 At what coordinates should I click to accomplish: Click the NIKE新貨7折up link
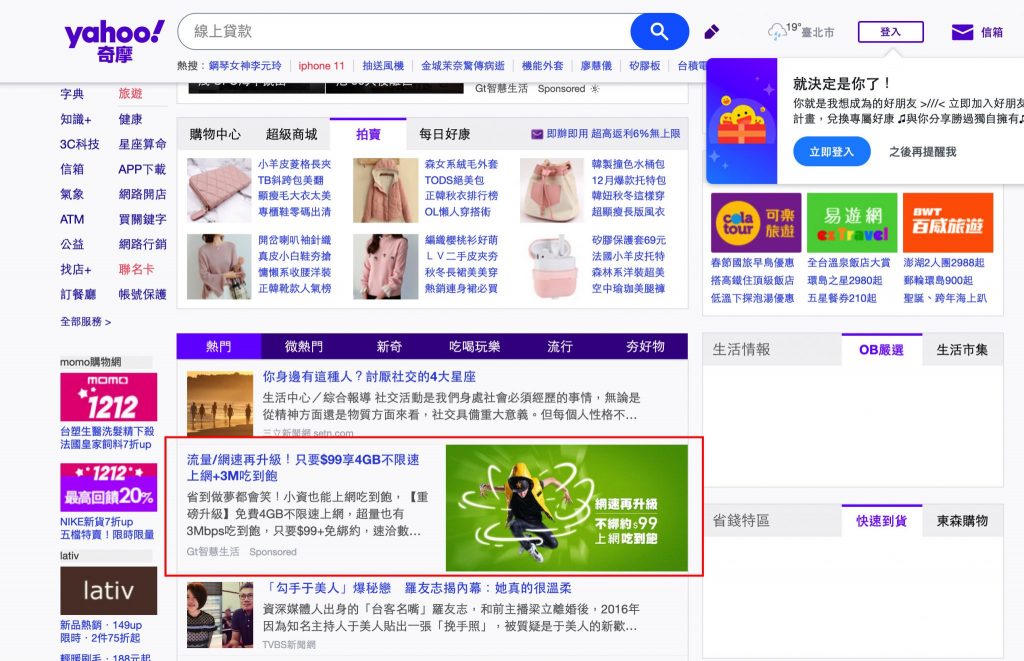[x=97, y=521]
